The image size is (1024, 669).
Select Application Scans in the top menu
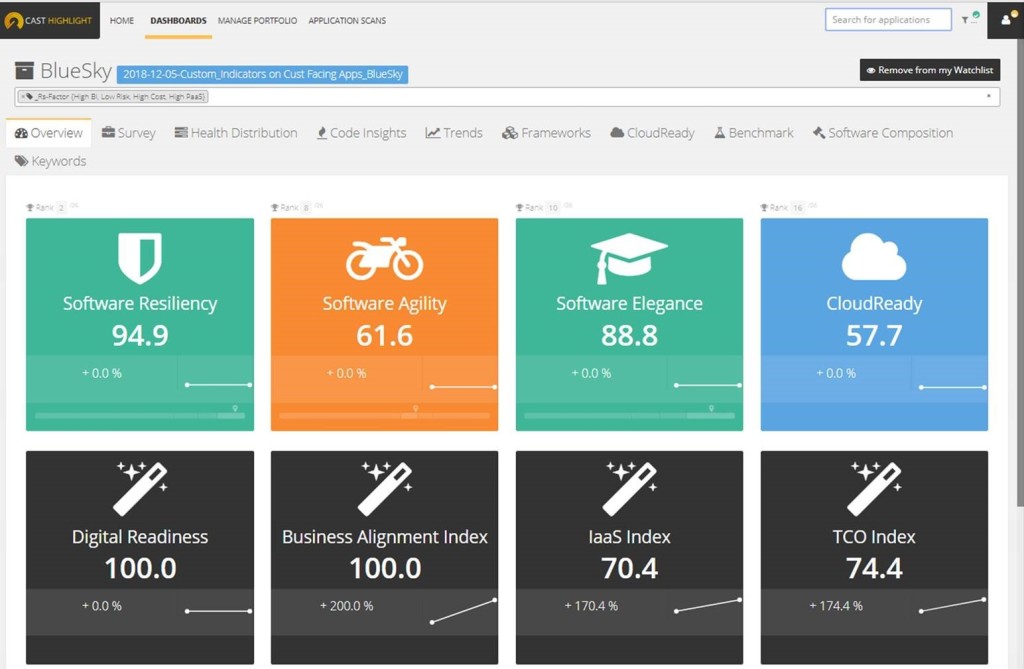point(347,20)
